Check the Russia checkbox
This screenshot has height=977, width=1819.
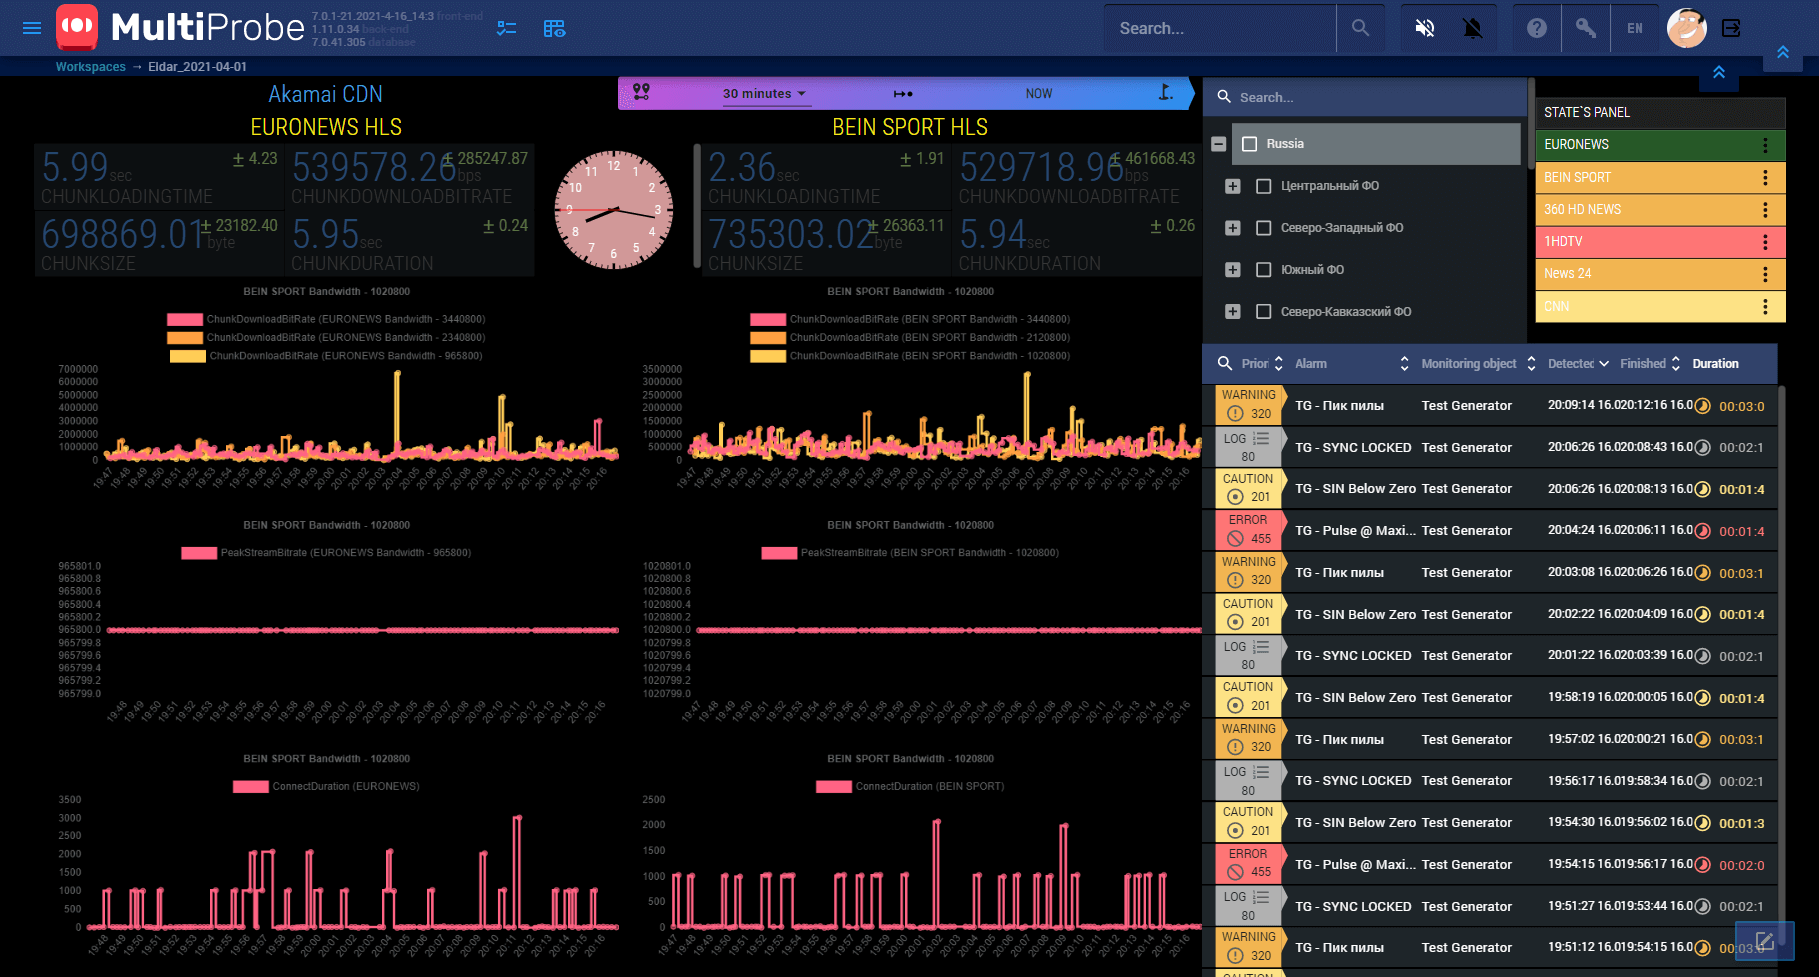pyautogui.click(x=1249, y=144)
